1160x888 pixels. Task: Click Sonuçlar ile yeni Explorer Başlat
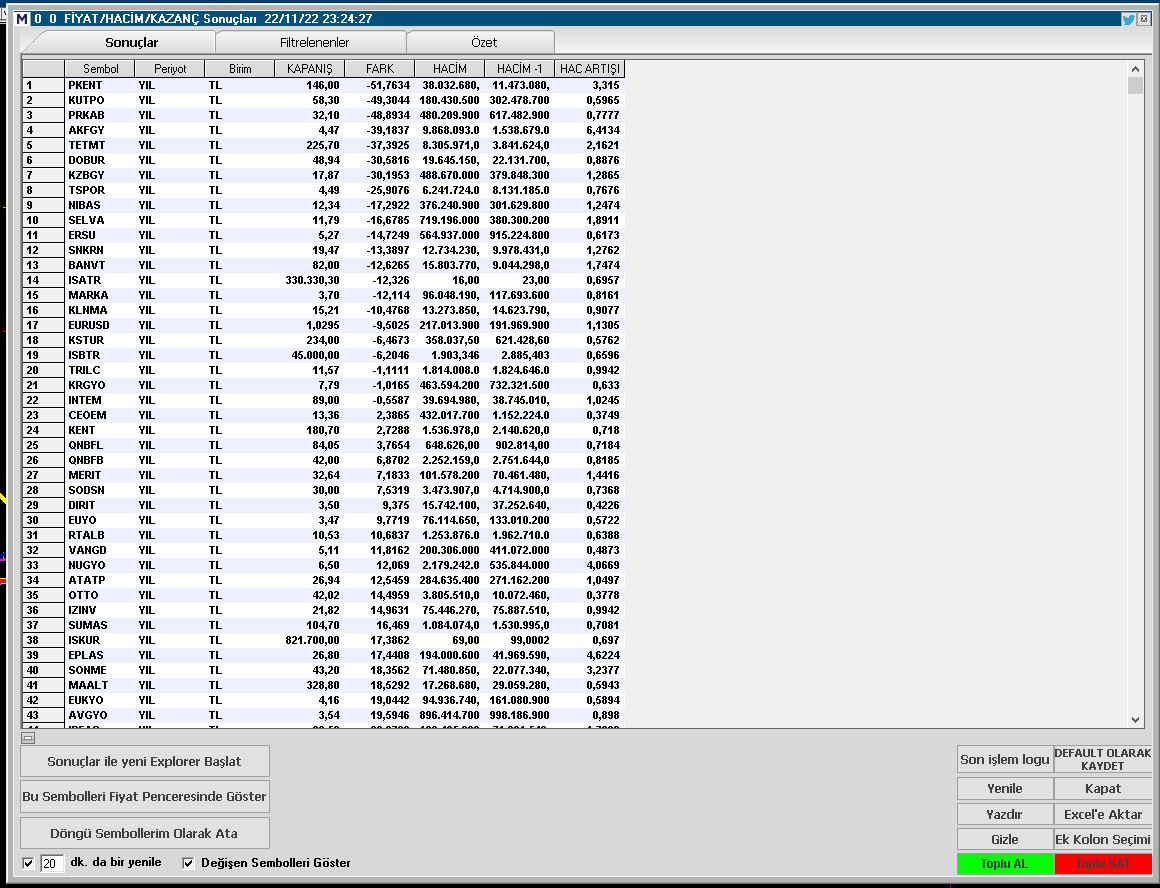[144, 761]
